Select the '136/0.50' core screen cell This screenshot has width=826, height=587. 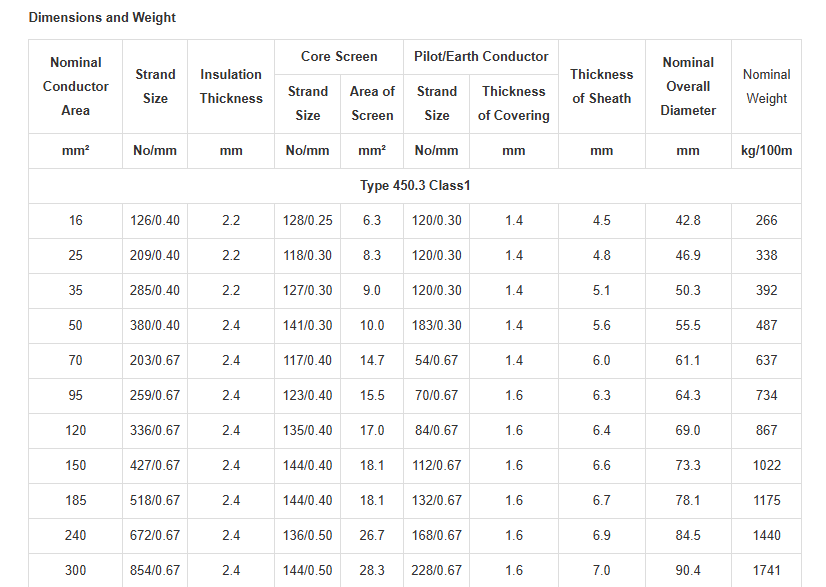click(x=308, y=535)
